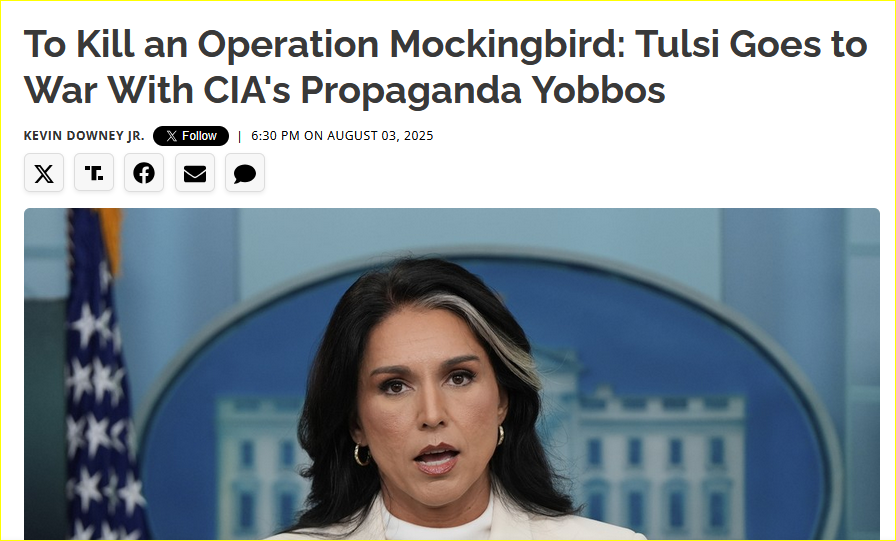This screenshot has width=896, height=541.
Task: Select the 6:30 PM August 03, 2025 timestamp
Action: 342,136
